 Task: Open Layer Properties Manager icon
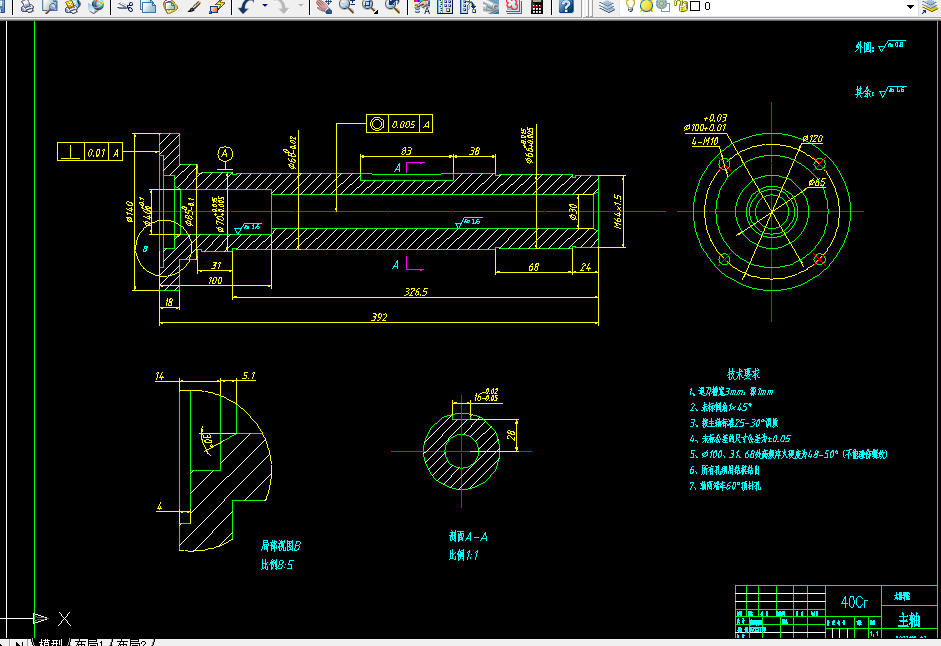click(x=607, y=7)
